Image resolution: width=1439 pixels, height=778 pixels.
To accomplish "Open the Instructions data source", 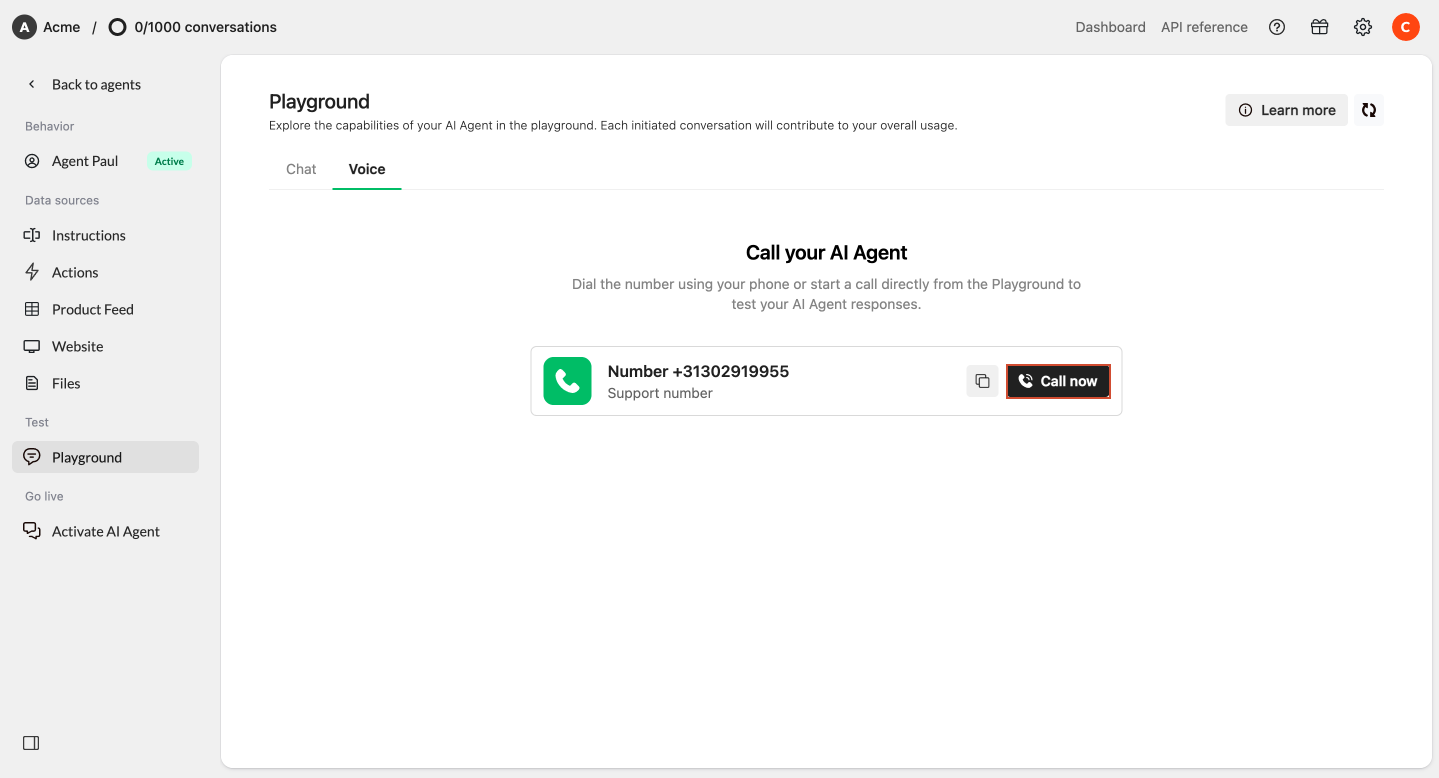I will click(105, 235).
